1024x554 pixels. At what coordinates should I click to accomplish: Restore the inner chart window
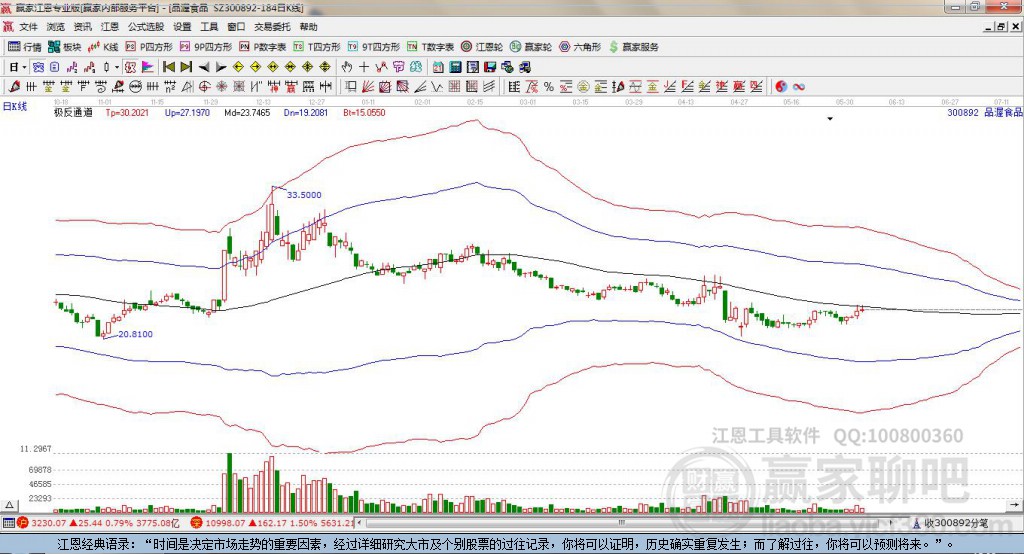(x=1001, y=27)
